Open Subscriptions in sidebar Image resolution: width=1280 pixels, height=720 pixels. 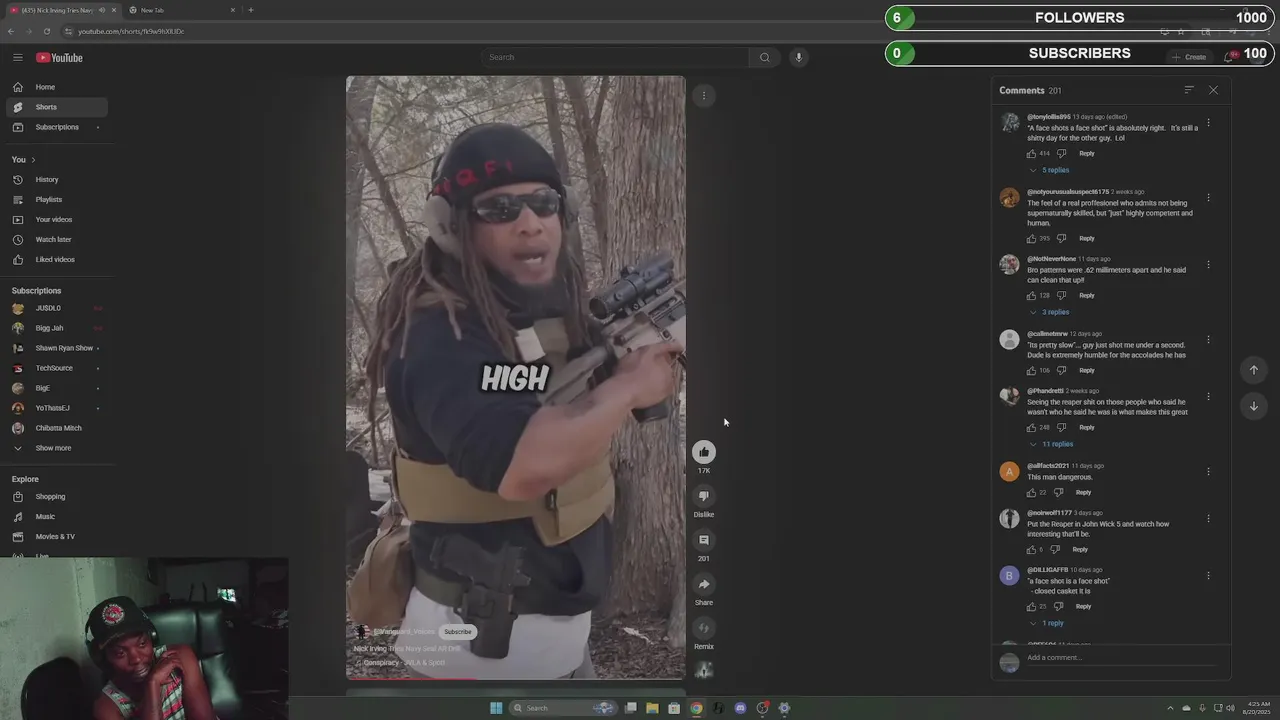pyautogui.click(x=57, y=127)
